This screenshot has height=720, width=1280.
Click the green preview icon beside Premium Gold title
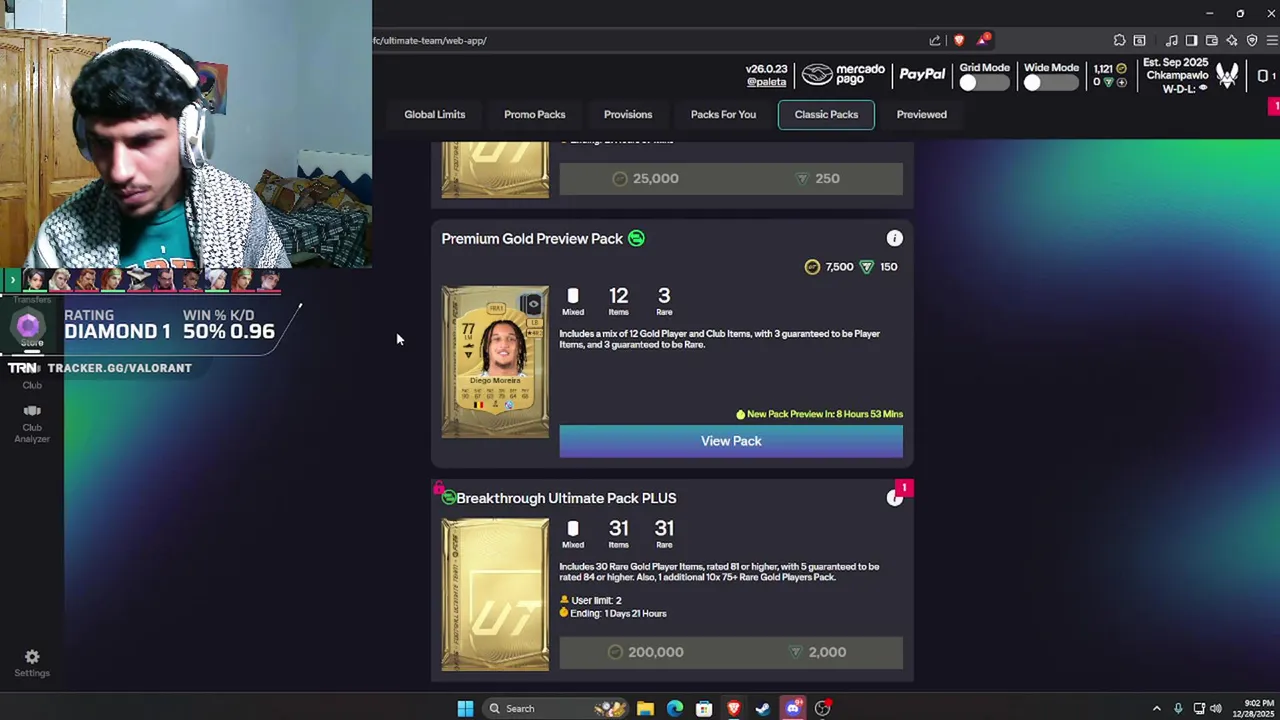point(636,238)
